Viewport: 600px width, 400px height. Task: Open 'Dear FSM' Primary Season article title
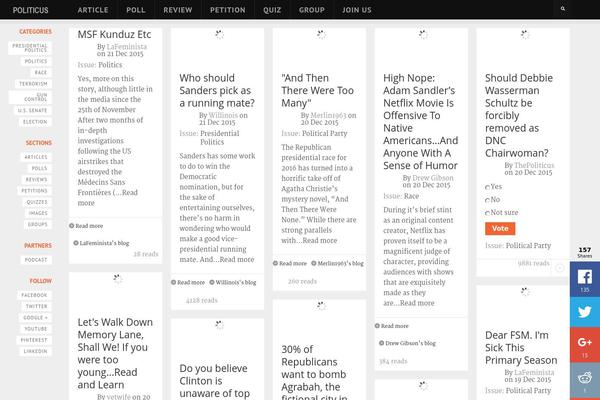point(521,348)
